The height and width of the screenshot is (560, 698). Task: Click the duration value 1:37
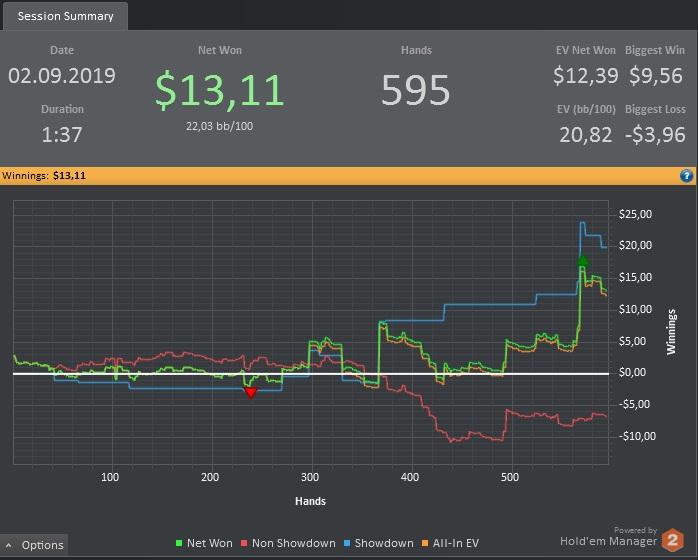point(62,134)
